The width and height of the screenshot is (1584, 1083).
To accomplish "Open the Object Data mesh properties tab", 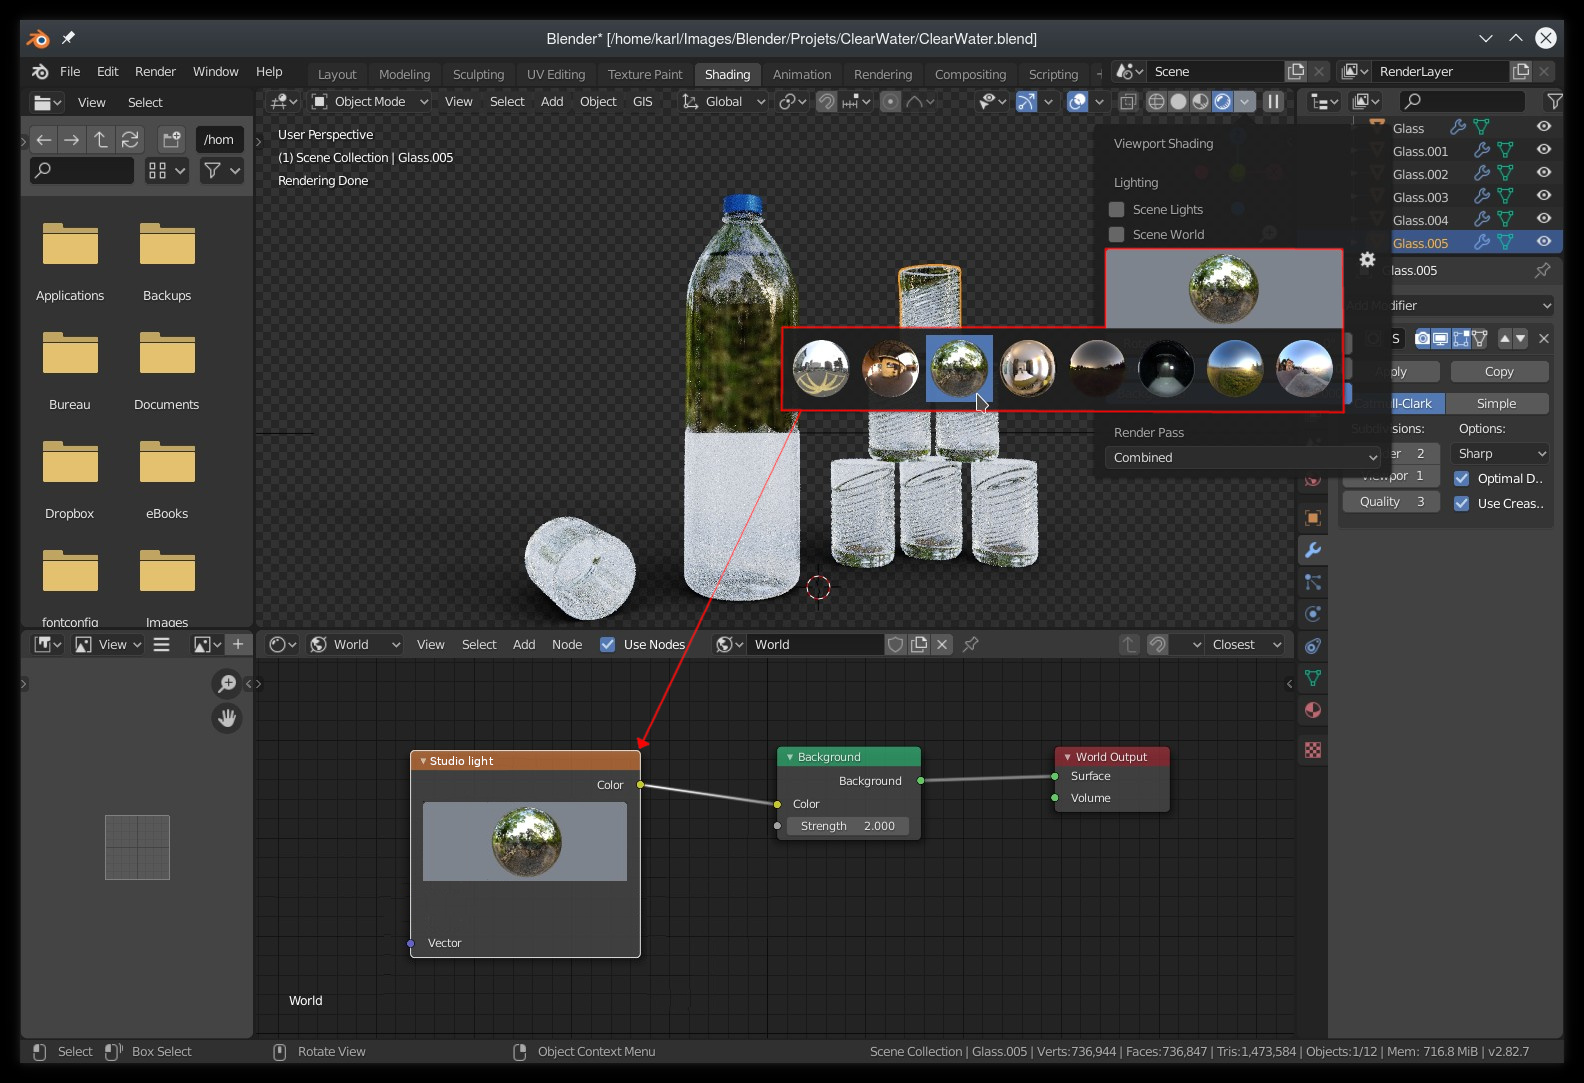I will (x=1313, y=678).
